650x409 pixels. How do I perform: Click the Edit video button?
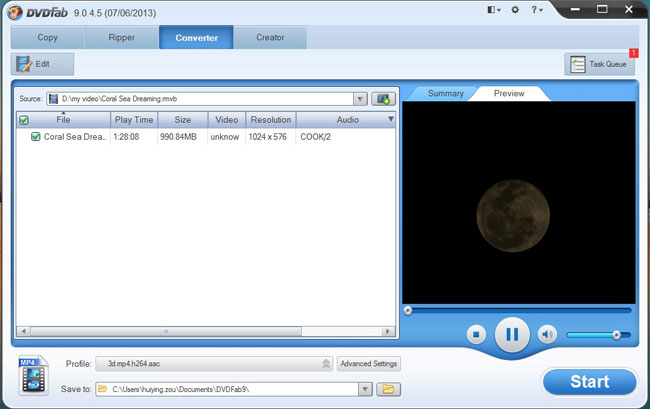pos(42,64)
